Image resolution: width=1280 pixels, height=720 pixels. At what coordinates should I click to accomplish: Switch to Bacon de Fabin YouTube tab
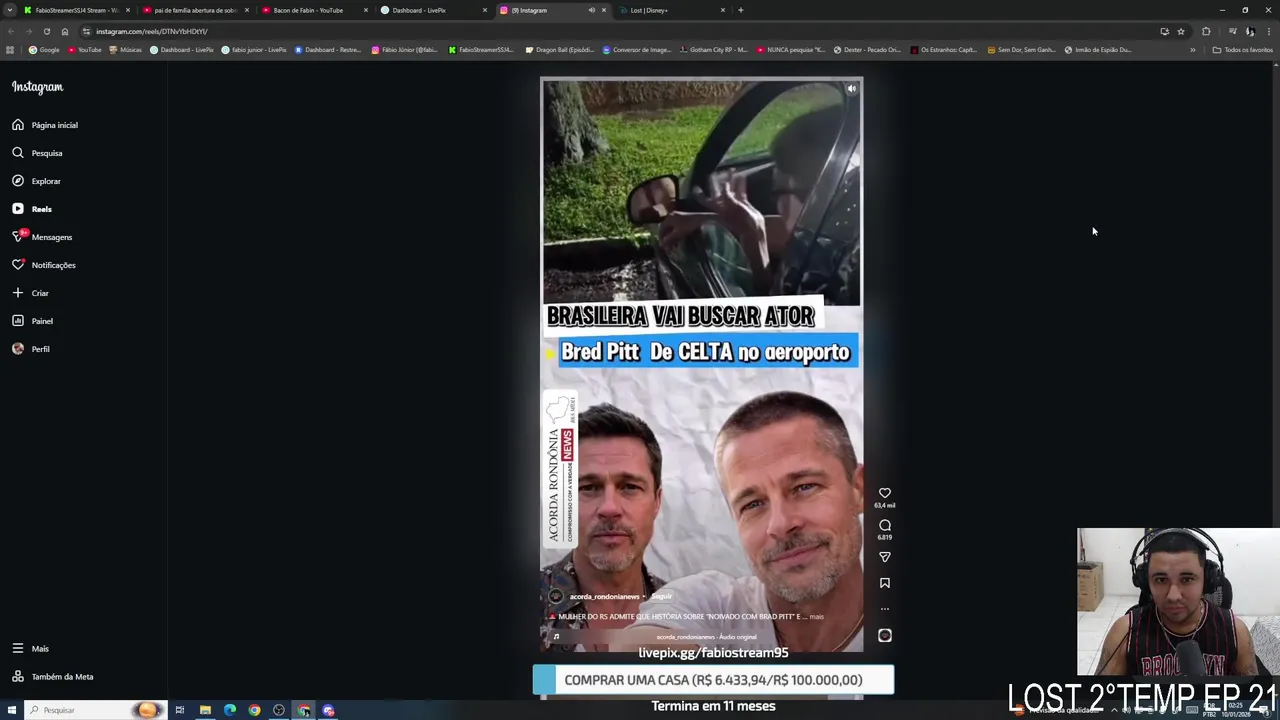(x=314, y=10)
